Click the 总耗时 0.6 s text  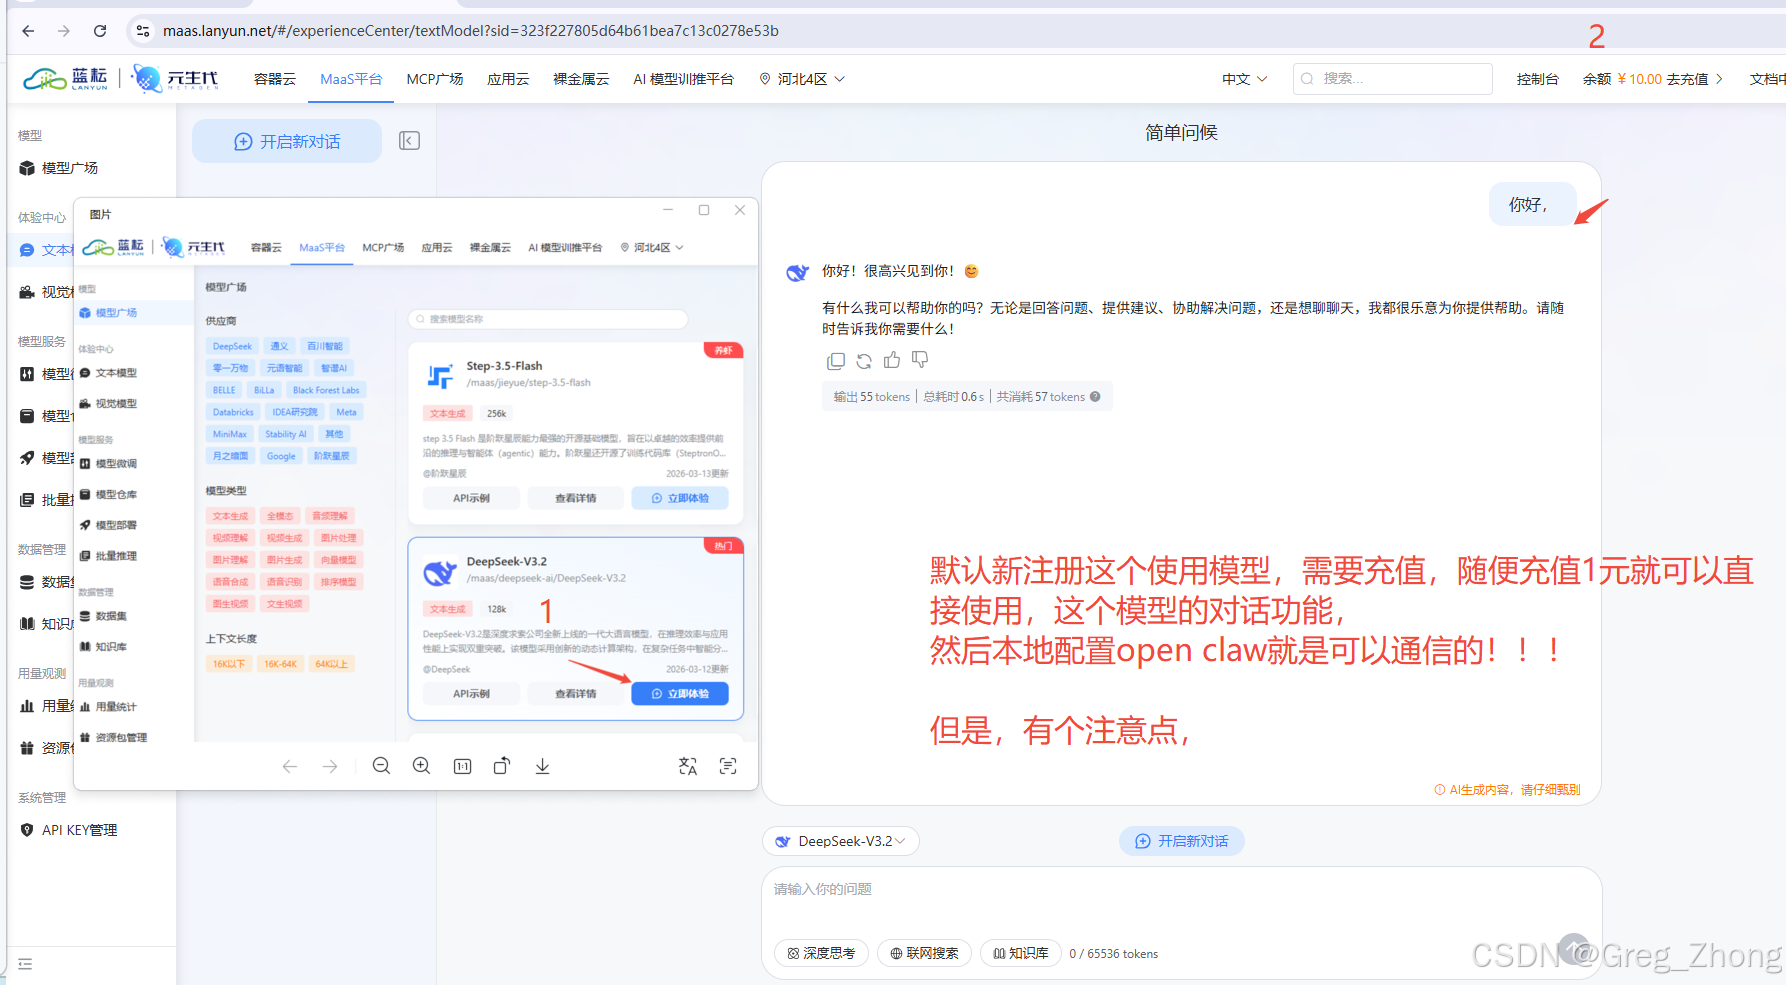pos(953,397)
